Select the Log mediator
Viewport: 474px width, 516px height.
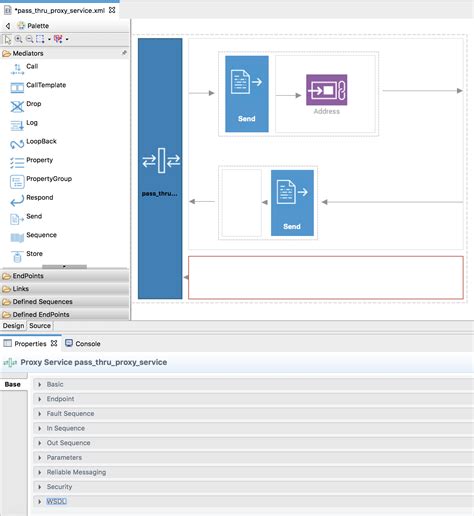[24, 124]
